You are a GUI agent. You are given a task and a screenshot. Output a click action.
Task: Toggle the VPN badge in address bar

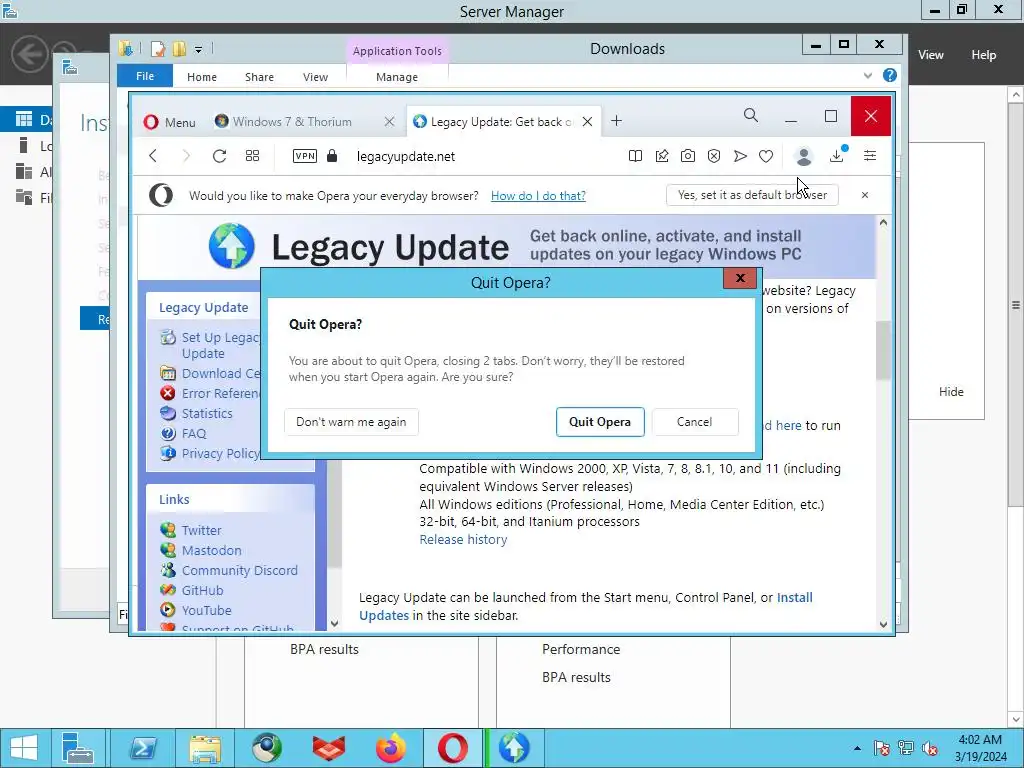(305, 156)
